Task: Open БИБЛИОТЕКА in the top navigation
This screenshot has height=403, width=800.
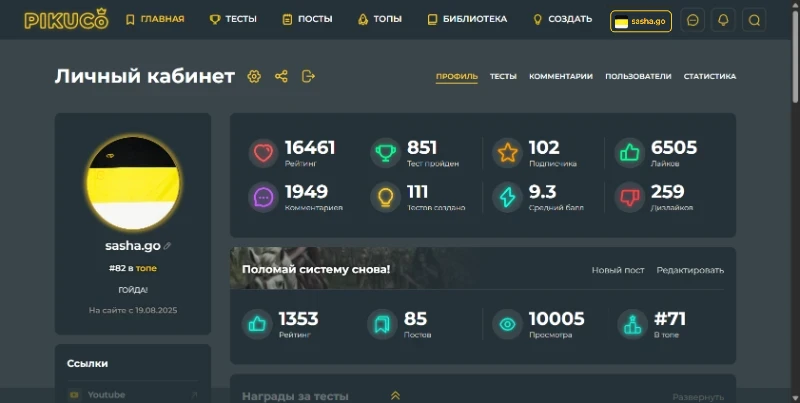Action: (x=467, y=19)
